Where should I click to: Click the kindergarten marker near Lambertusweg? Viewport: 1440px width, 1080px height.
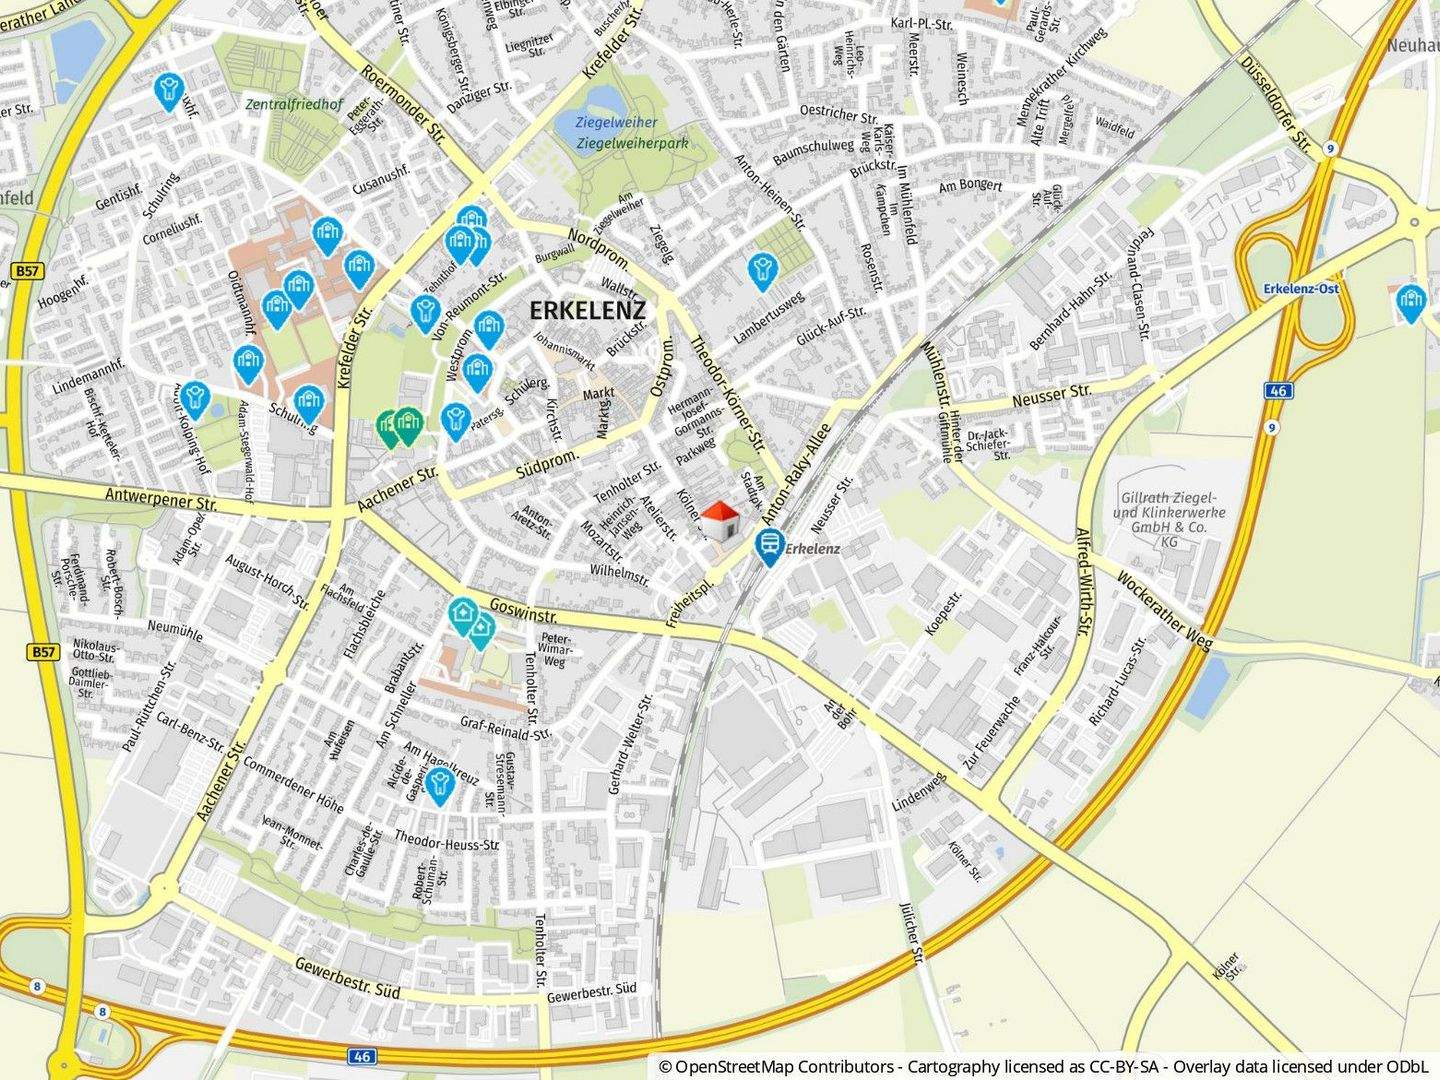(762, 269)
